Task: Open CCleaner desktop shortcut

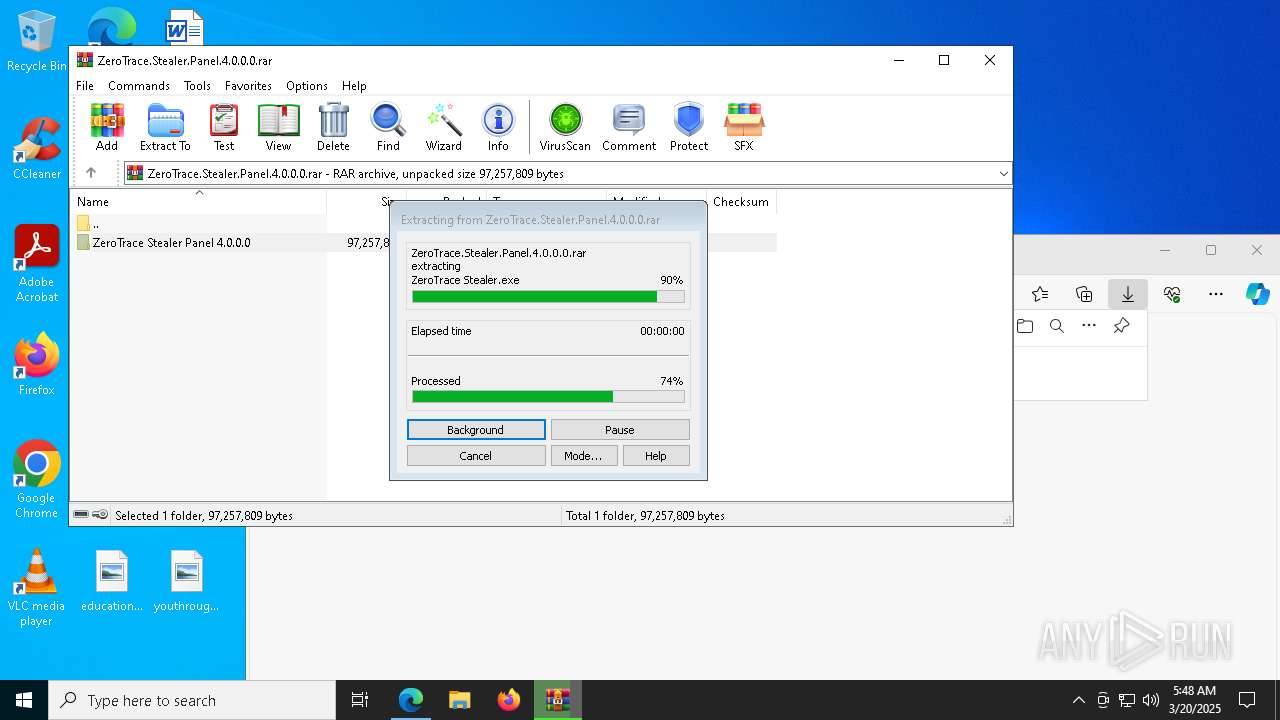Action: pos(37,148)
